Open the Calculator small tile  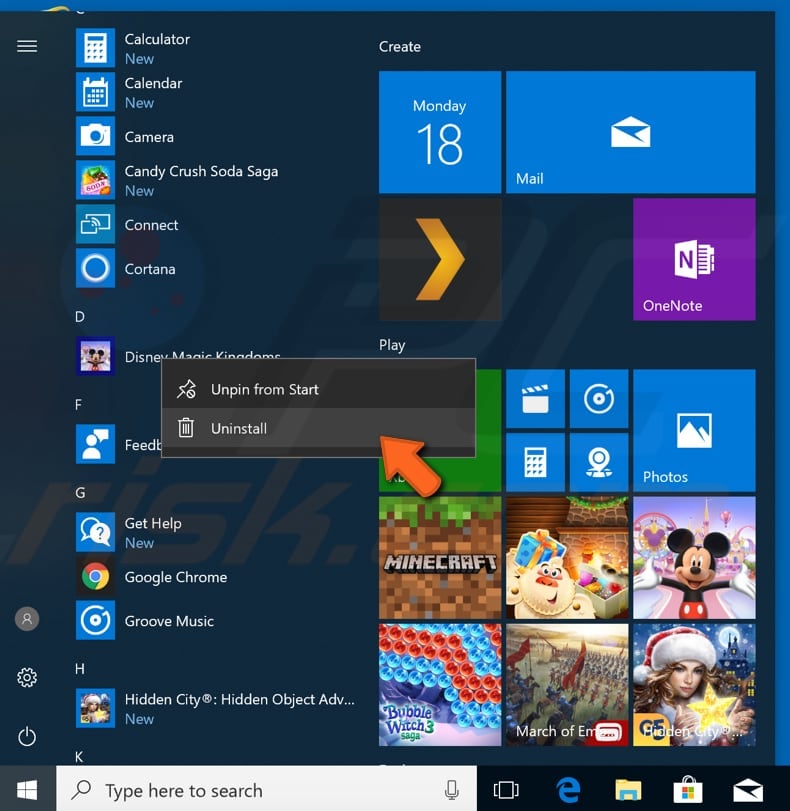tap(535, 462)
